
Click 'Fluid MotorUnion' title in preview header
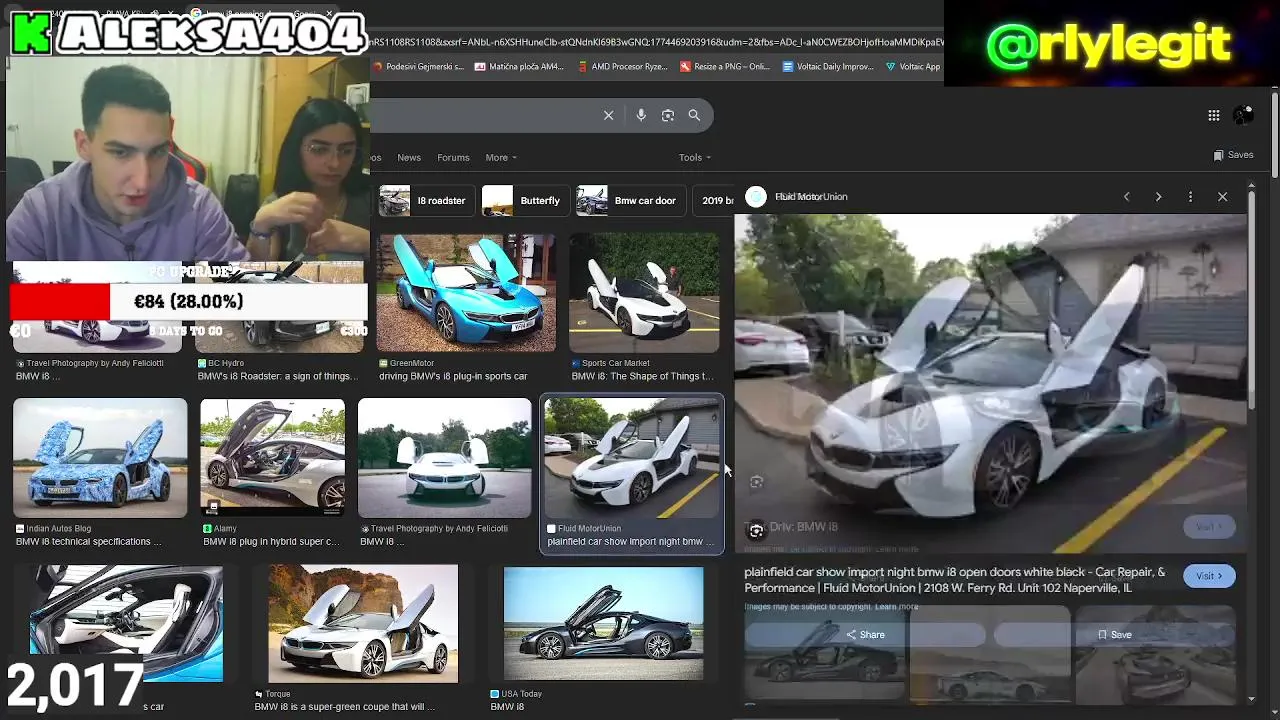(x=811, y=197)
